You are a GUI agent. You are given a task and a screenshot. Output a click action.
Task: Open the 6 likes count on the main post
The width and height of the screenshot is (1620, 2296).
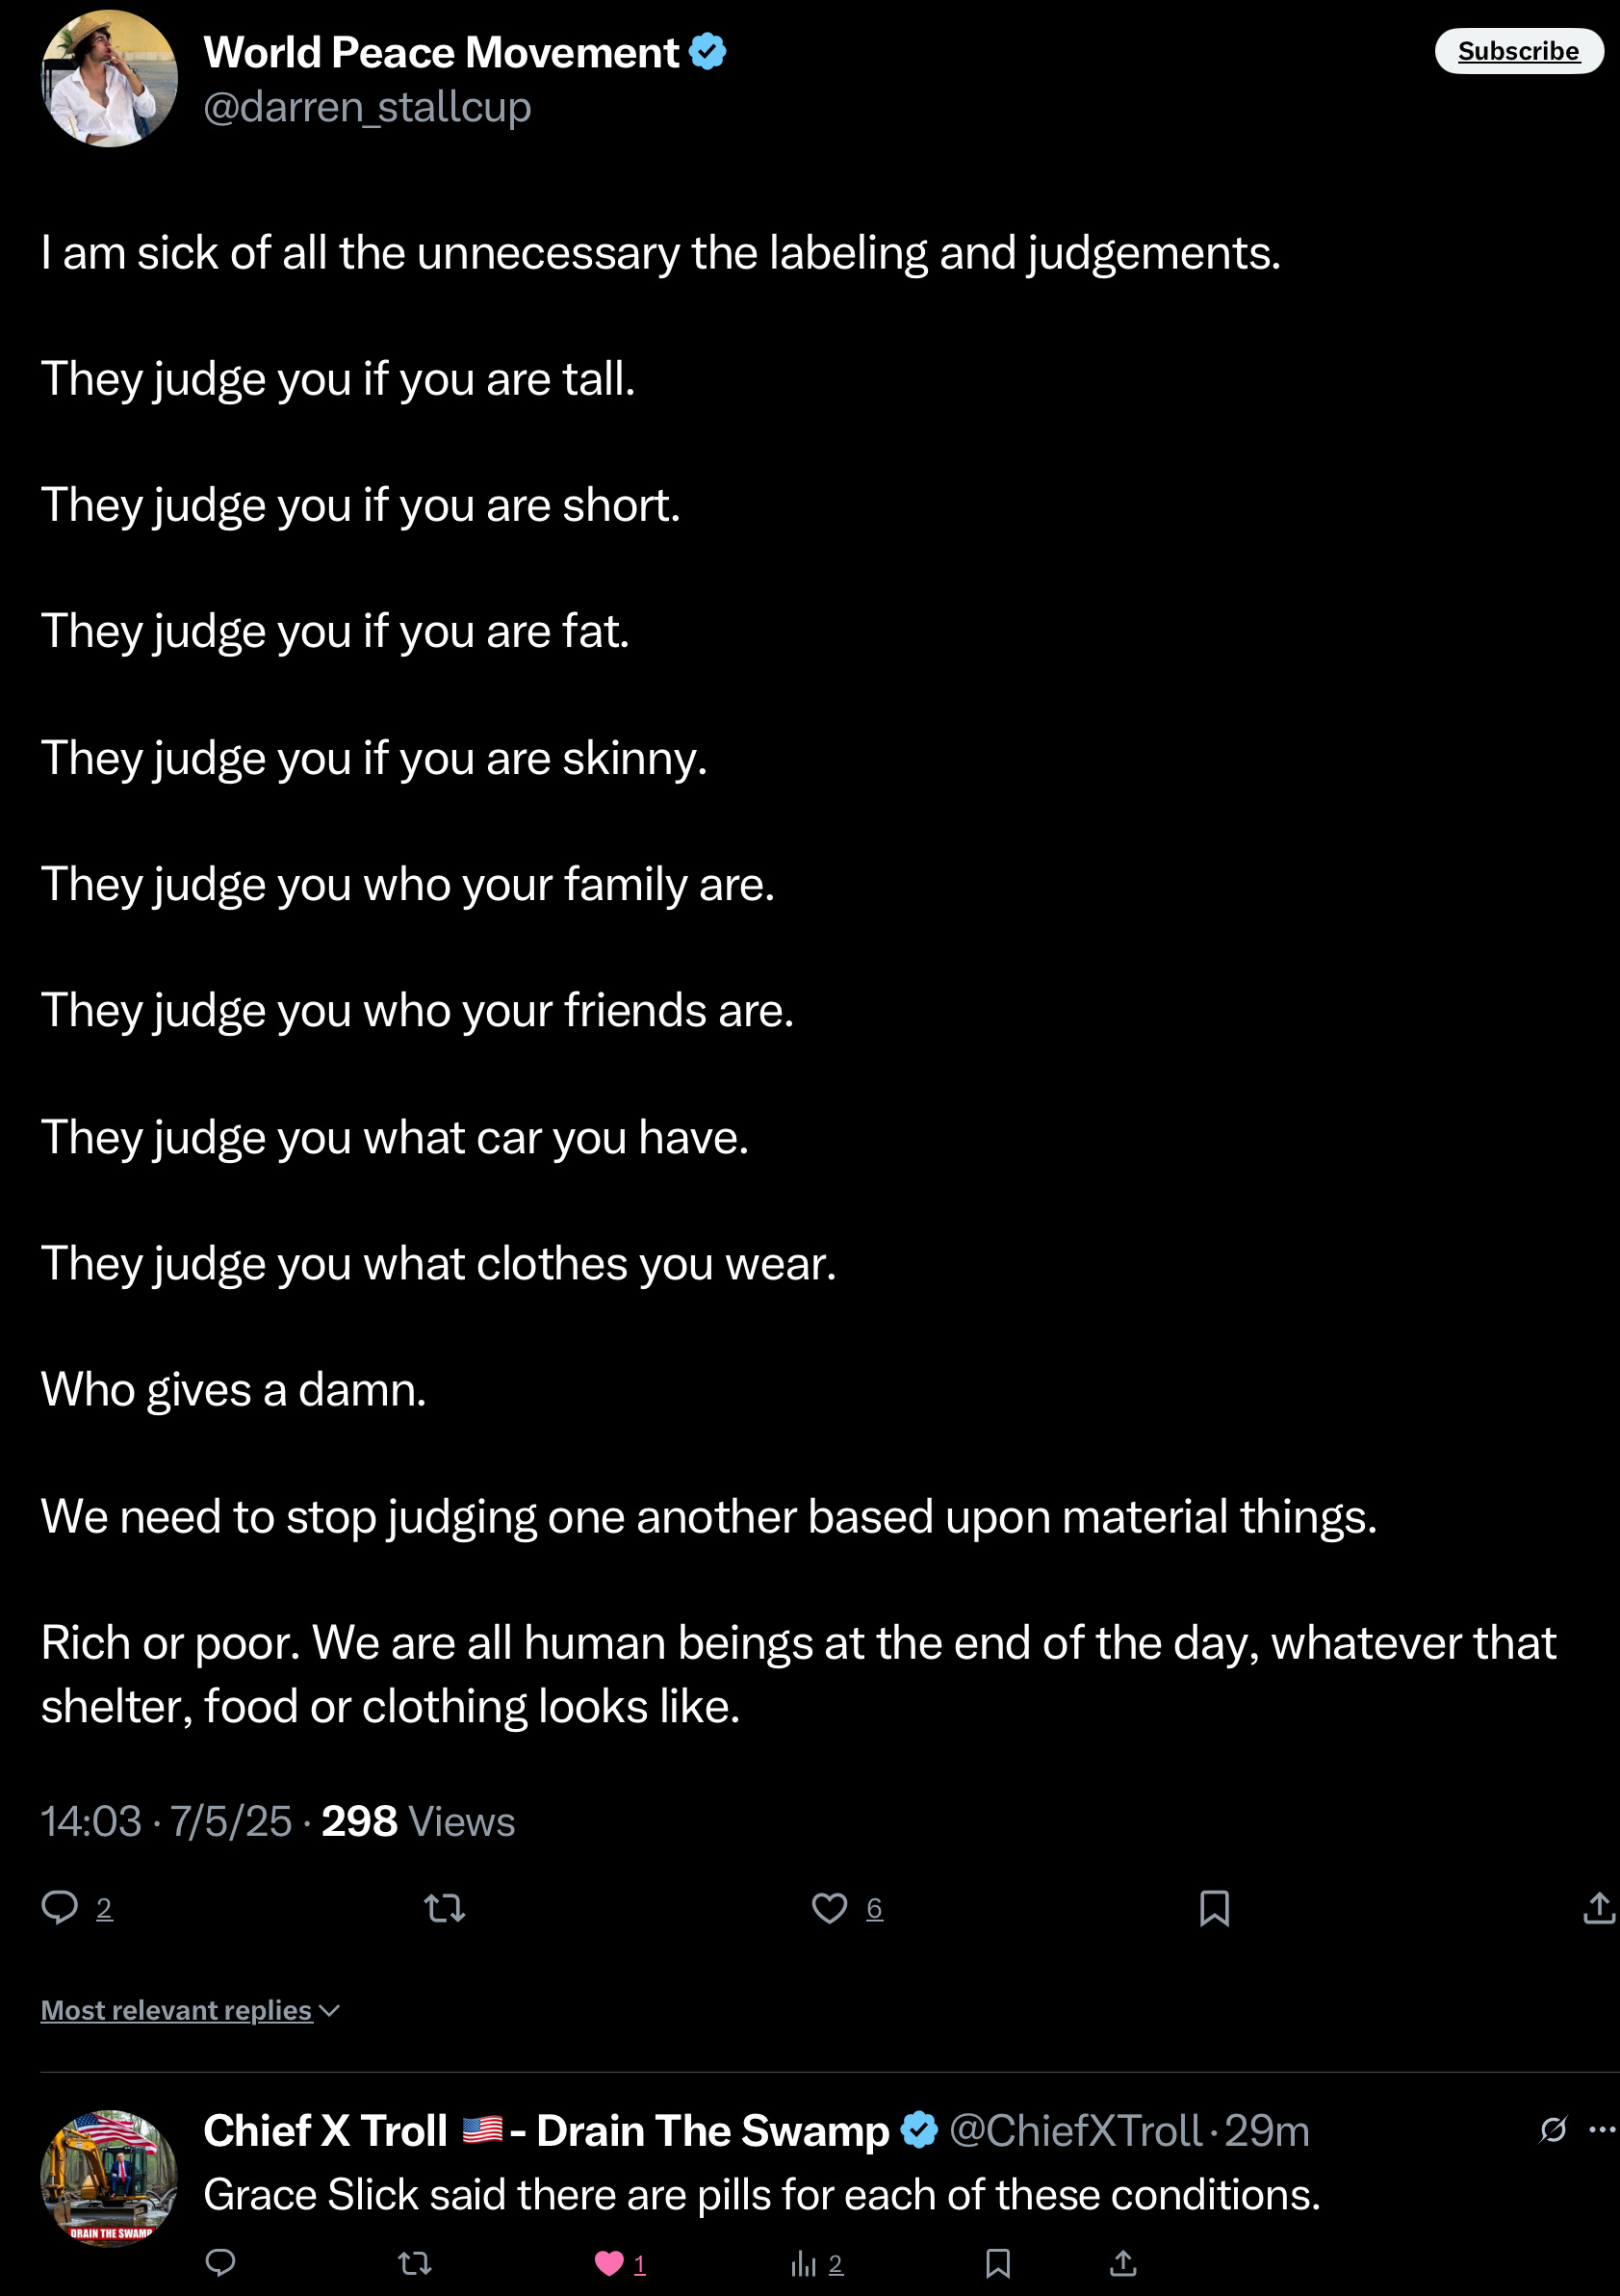click(874, 1908)
